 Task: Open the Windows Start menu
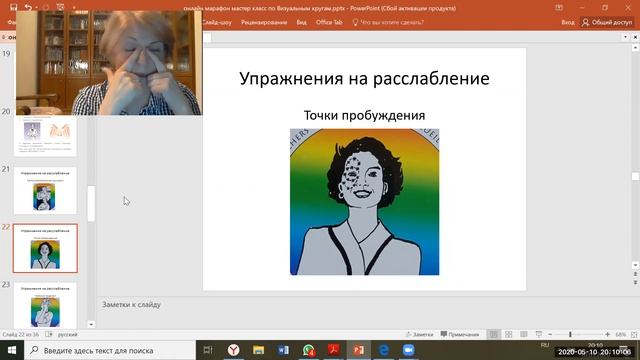tap(12, 350)
